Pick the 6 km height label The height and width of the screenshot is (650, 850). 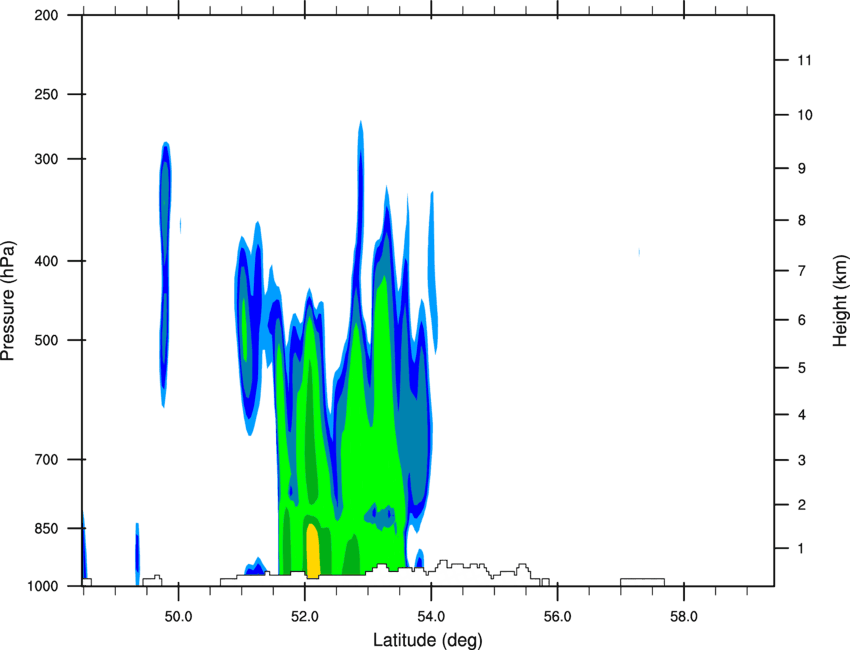coord(802,320)
